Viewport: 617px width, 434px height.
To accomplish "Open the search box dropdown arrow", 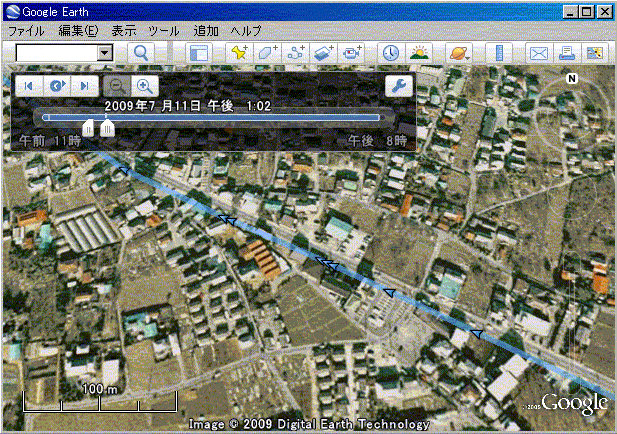I will pos(105,53).
